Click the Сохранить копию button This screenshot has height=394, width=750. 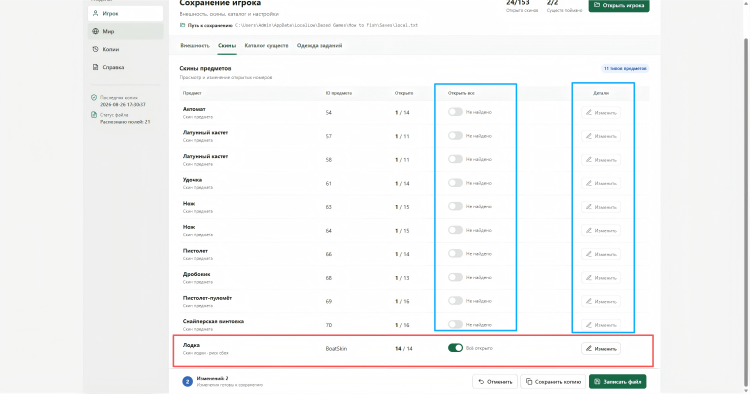coord(553,382)
